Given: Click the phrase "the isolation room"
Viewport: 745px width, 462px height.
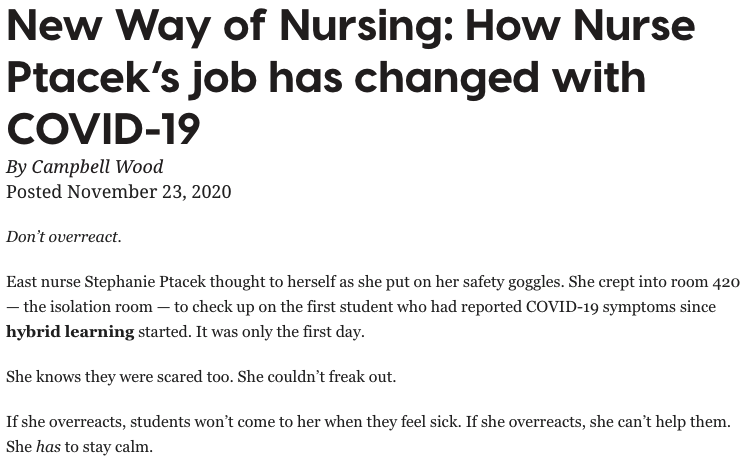Looking at the screenshot, I should point(88,307).
